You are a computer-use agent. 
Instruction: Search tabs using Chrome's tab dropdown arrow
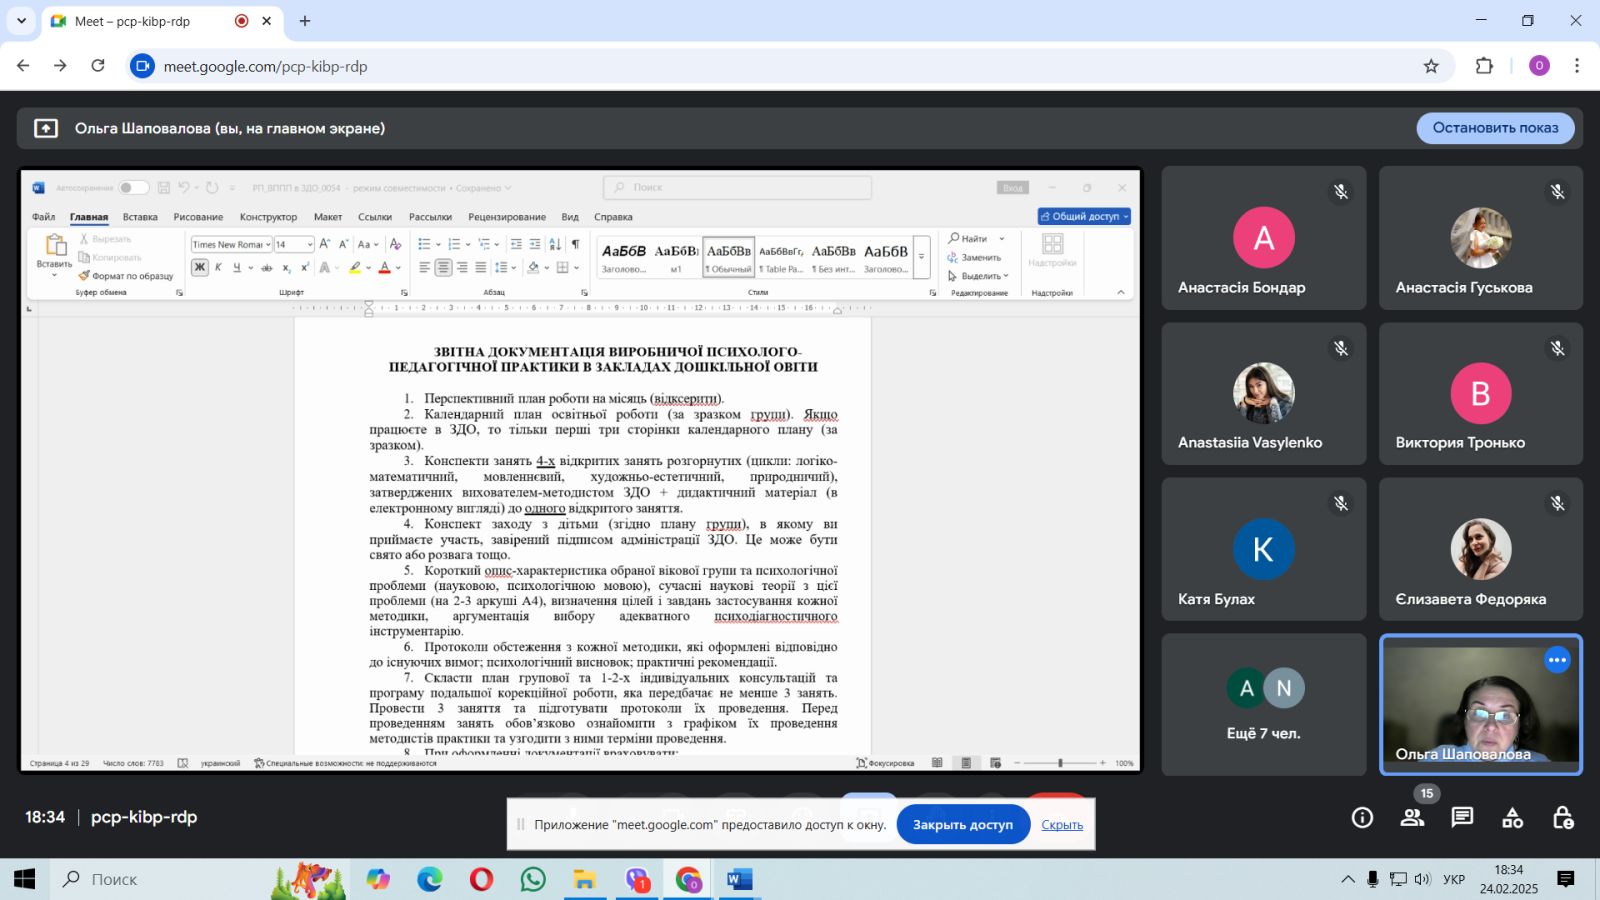click(x=21, y=21)
